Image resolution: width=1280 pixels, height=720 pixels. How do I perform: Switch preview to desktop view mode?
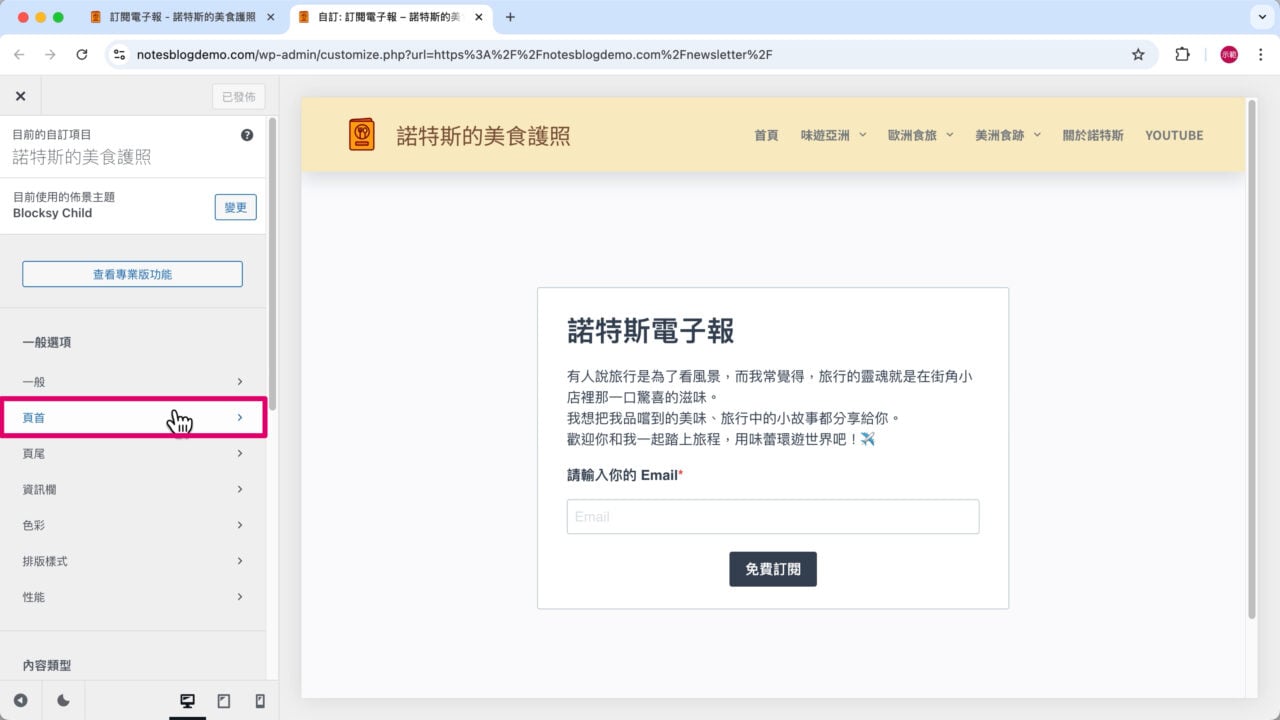(188, 701)
